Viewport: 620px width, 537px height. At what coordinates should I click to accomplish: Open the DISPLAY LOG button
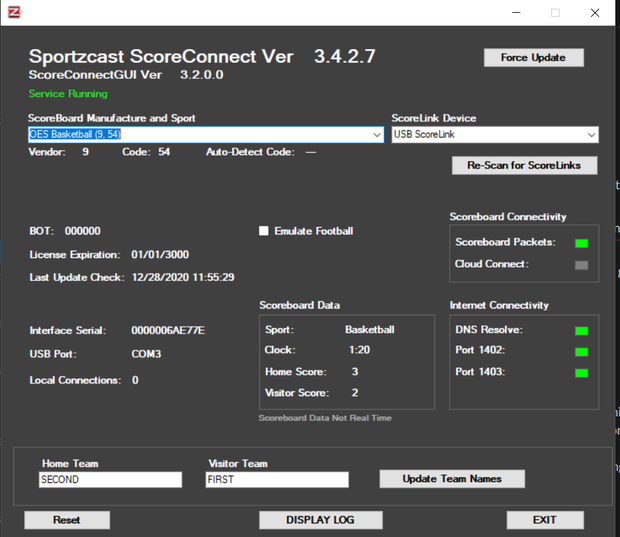(320, 520)
